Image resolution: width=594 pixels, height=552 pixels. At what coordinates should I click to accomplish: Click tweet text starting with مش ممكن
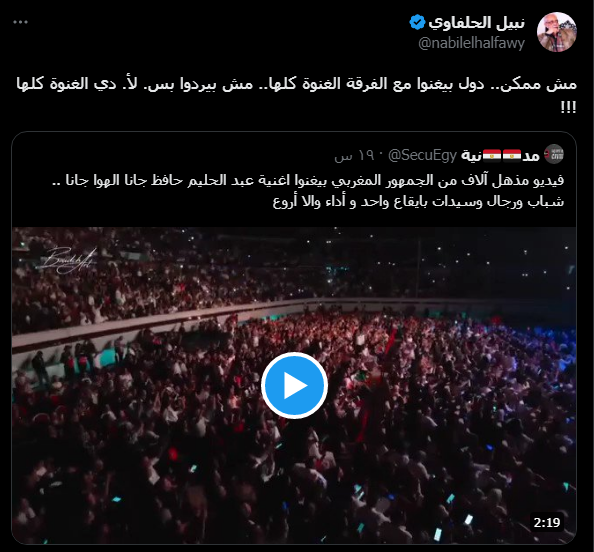297,95
